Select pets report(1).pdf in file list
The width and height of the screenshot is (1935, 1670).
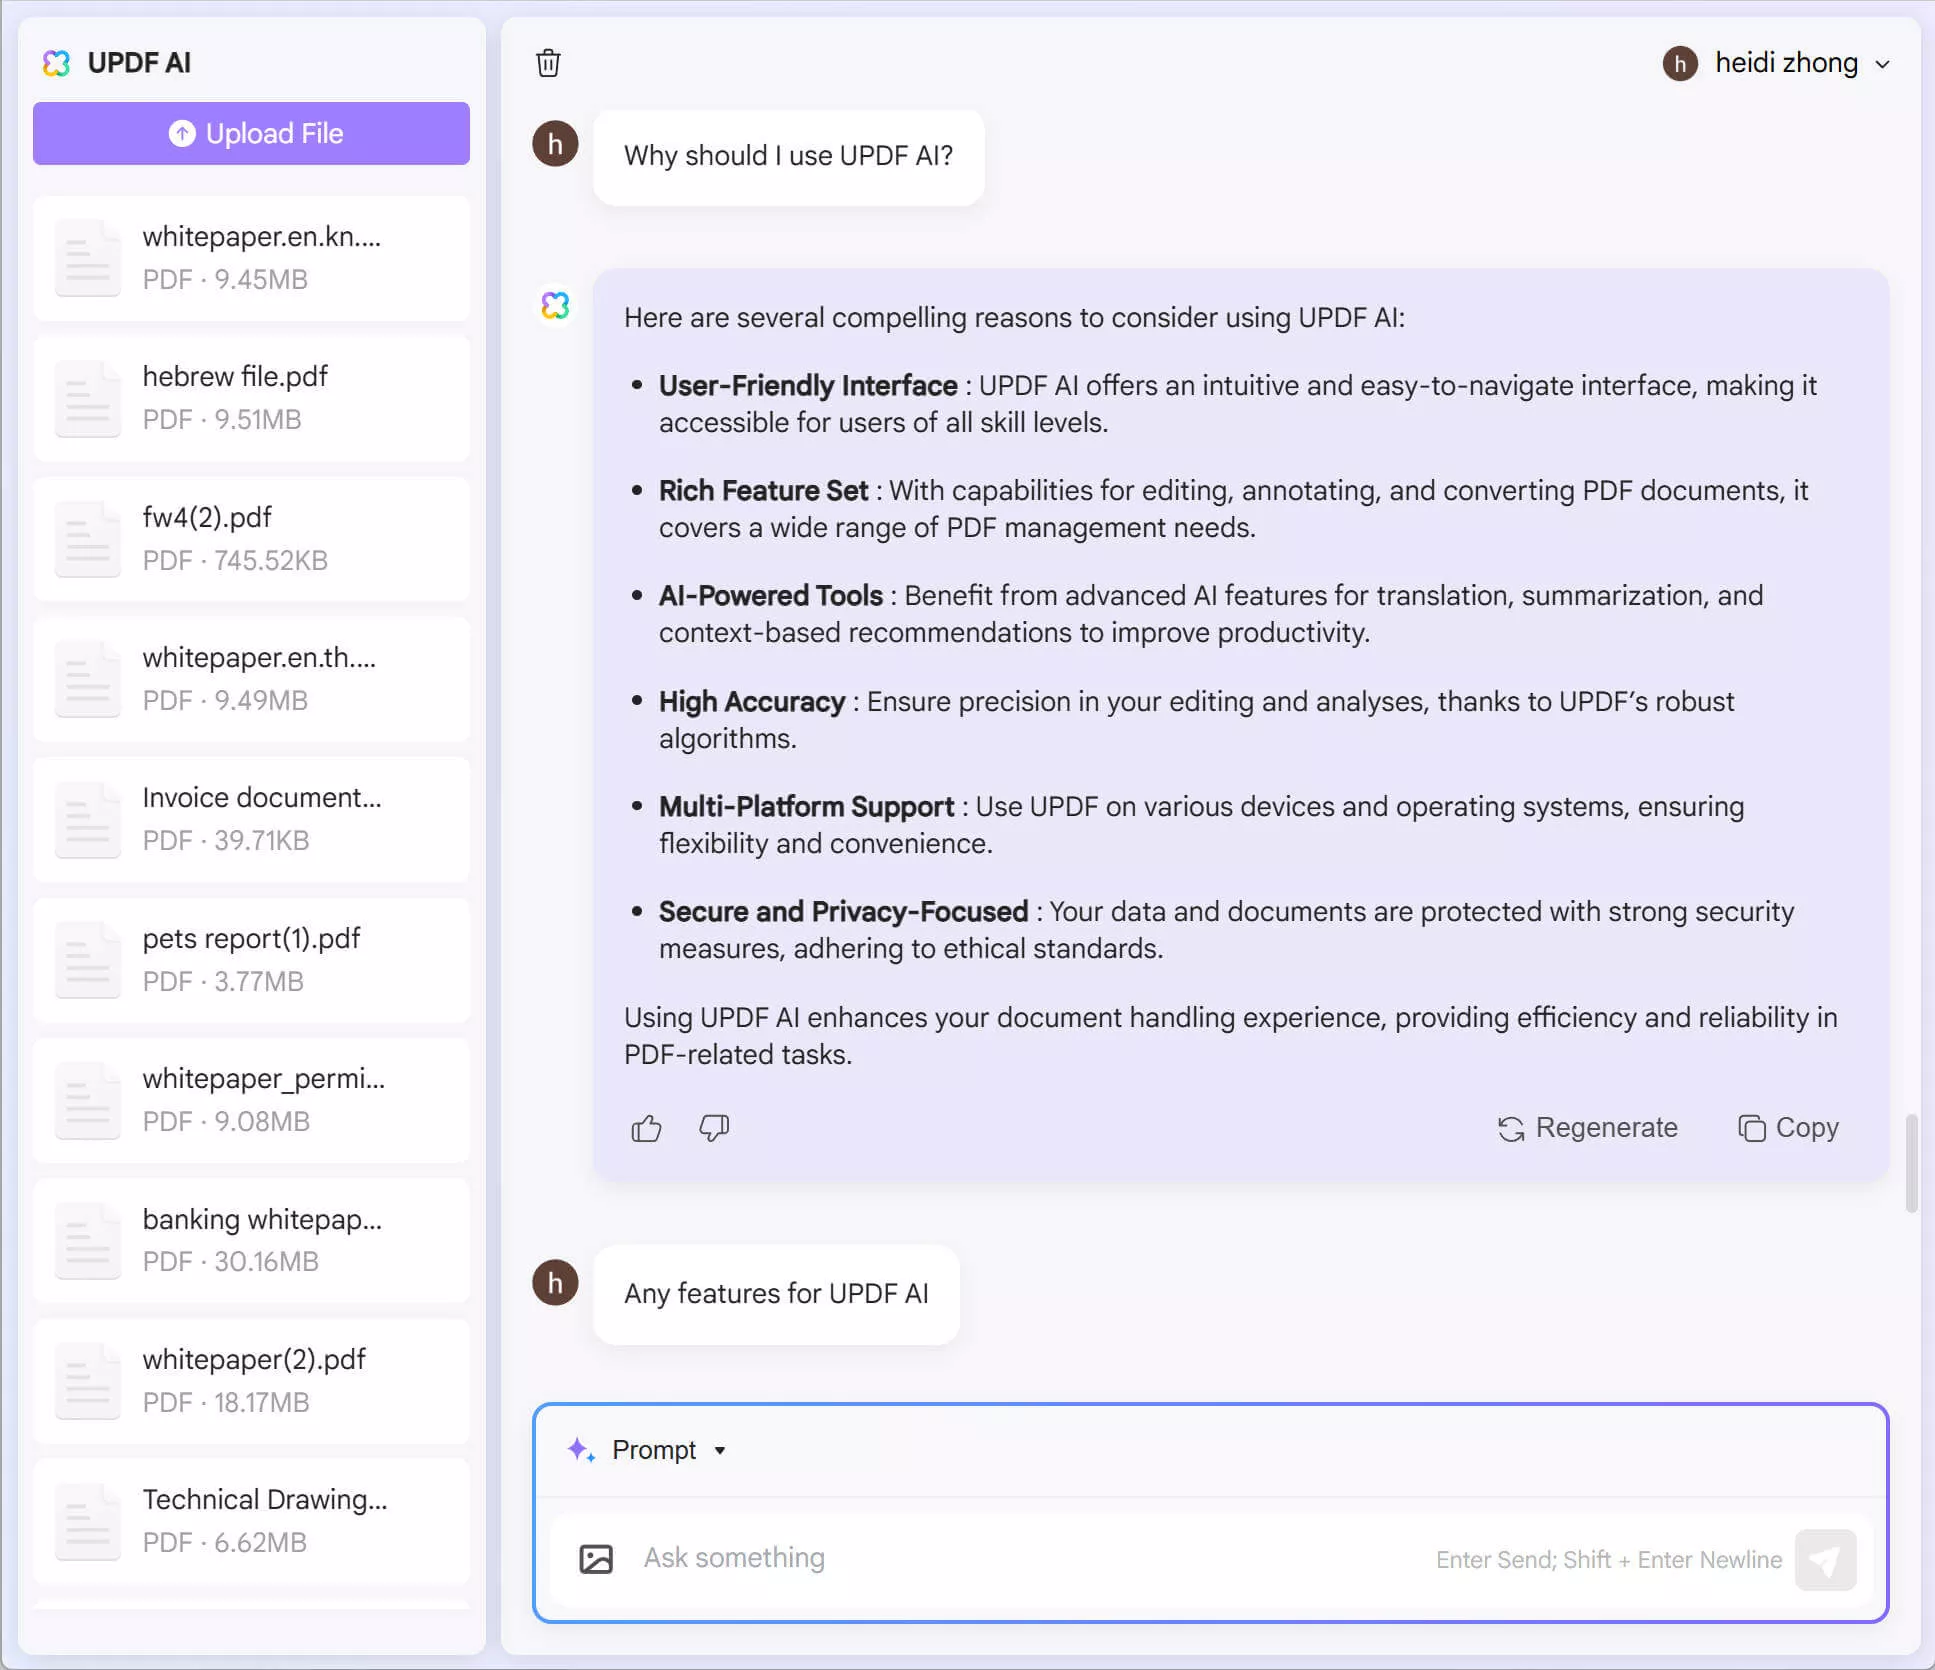point(250,958)
